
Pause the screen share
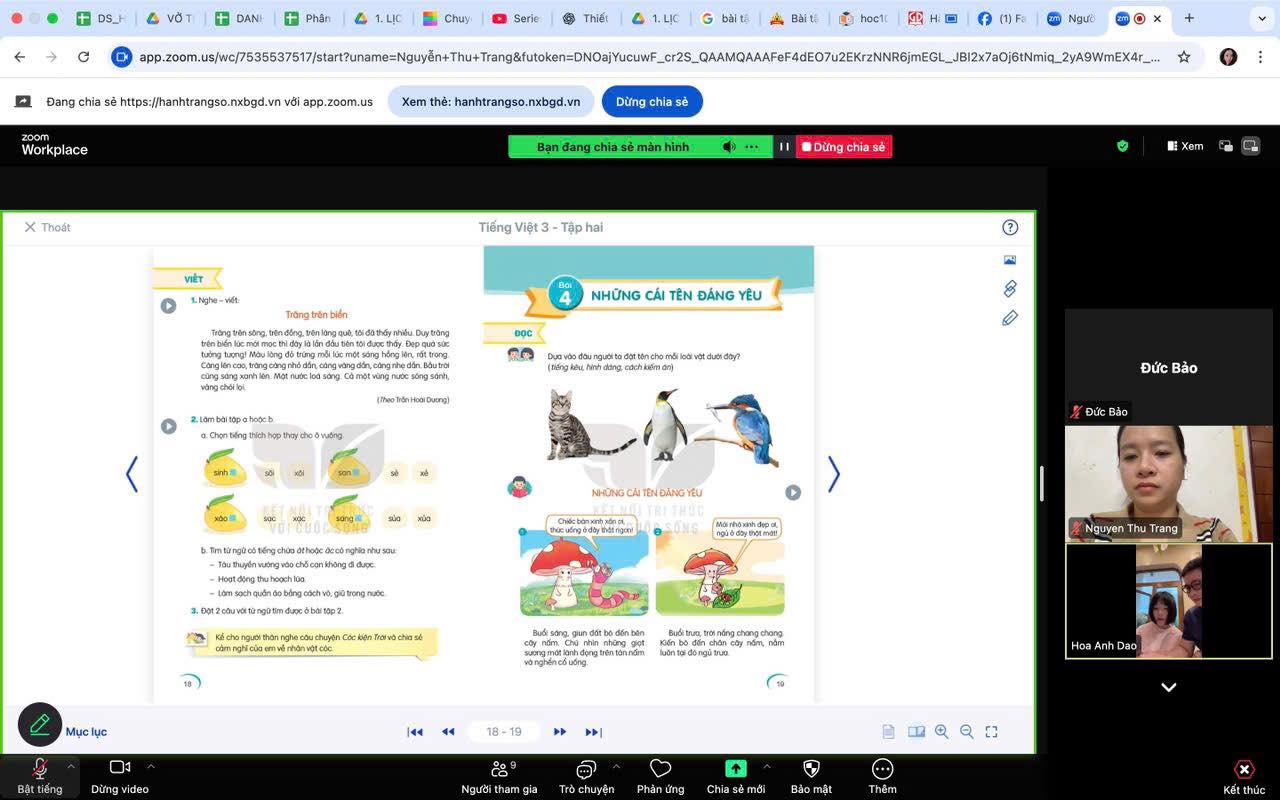(784, 147)
